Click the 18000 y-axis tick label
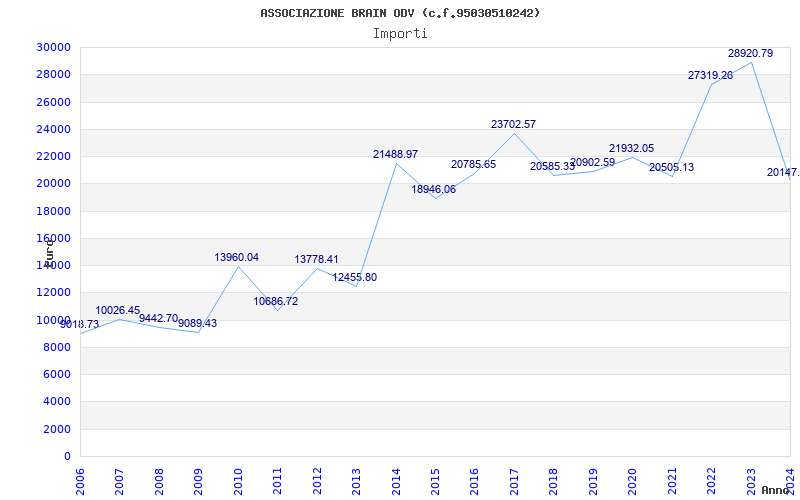The width and height of the screenshot is (800, 500). click(54, 211)
